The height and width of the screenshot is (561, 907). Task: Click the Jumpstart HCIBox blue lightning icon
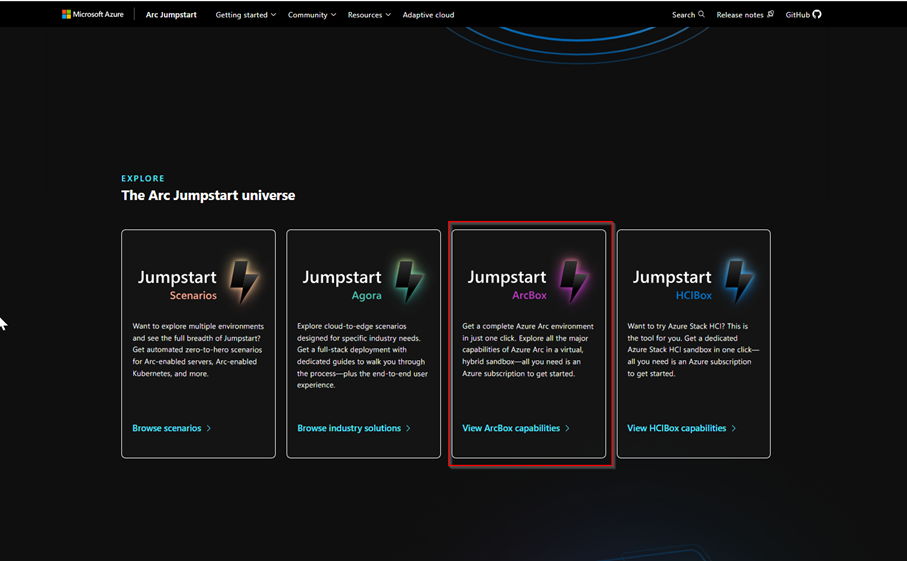pyautogui.click(x=738, y=282)
